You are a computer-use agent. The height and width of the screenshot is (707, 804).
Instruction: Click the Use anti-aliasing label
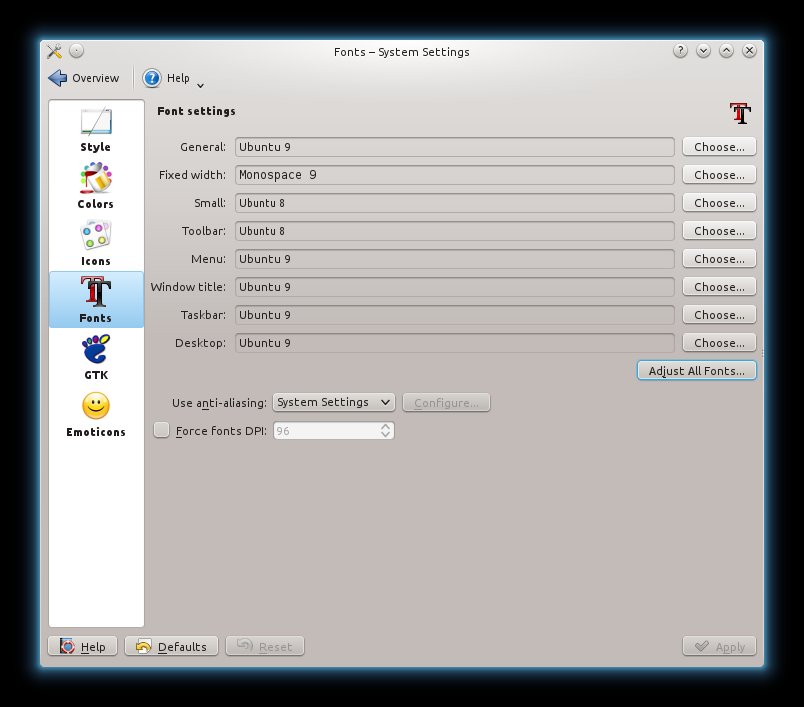click(219, 403)
